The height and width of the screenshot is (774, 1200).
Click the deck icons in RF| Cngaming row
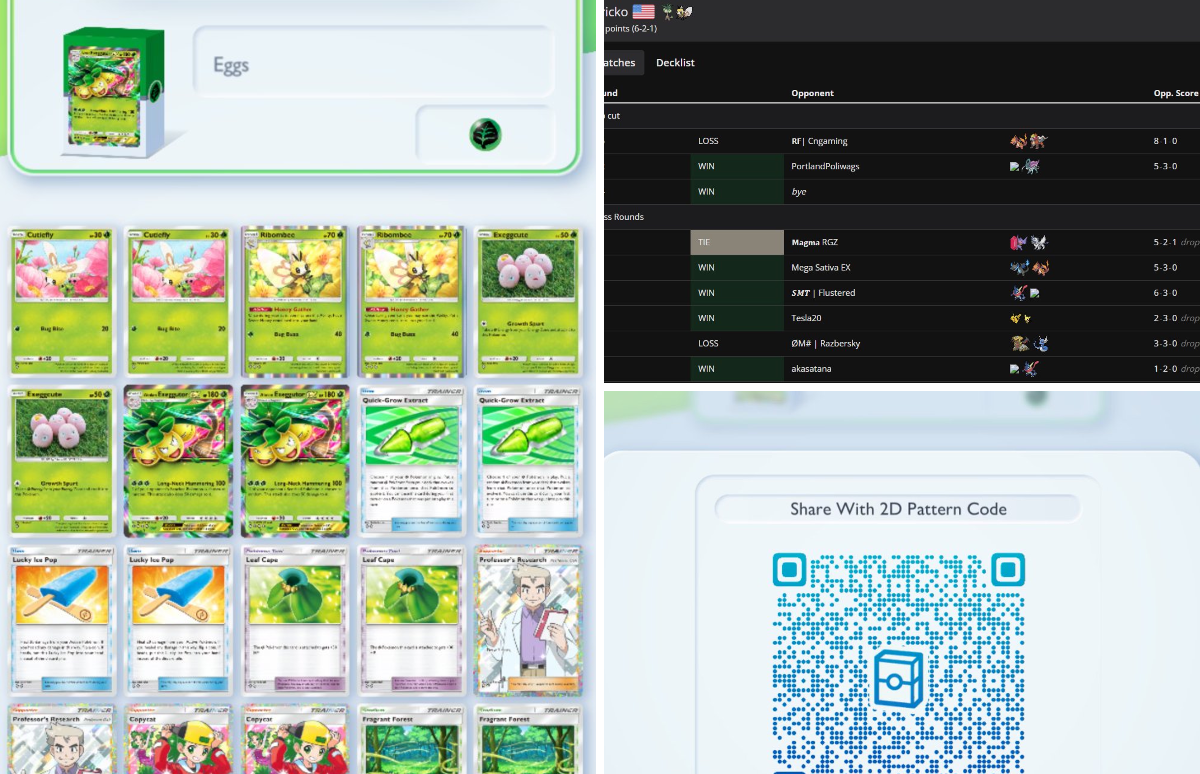coord(1028,141)
